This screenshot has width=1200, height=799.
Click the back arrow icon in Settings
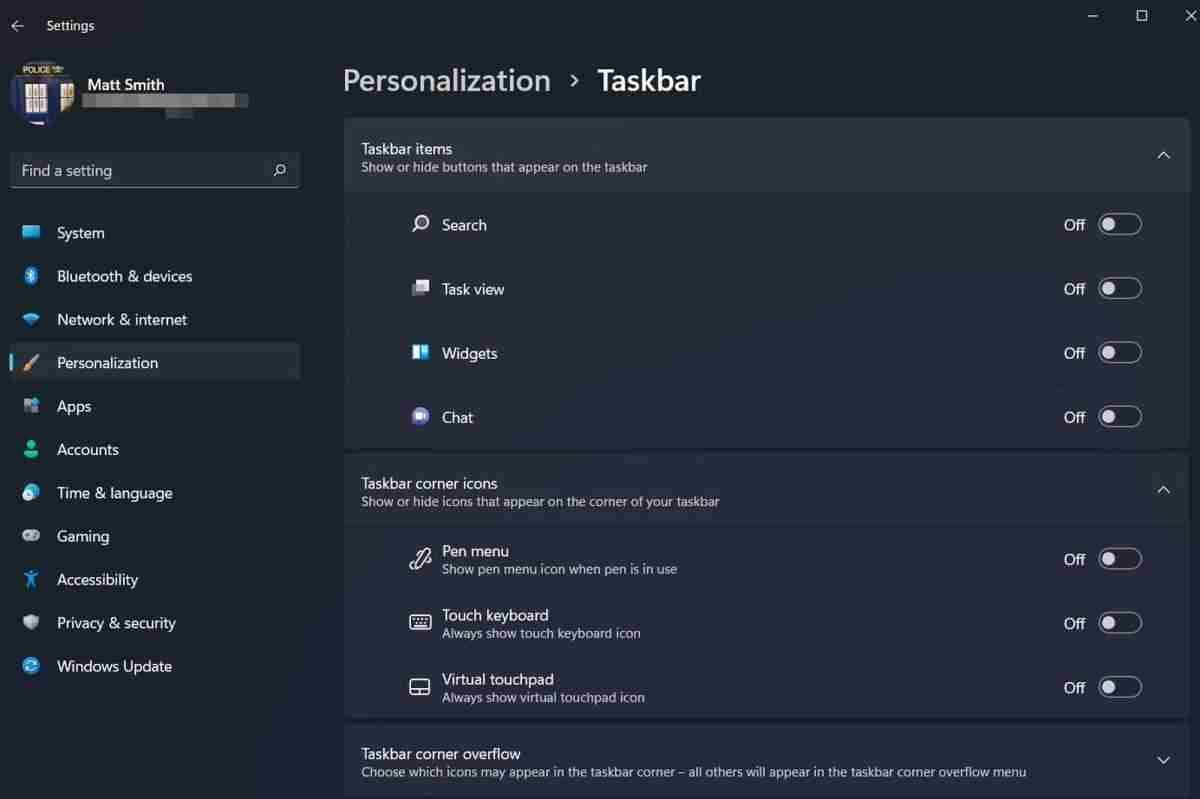point(17,26)
